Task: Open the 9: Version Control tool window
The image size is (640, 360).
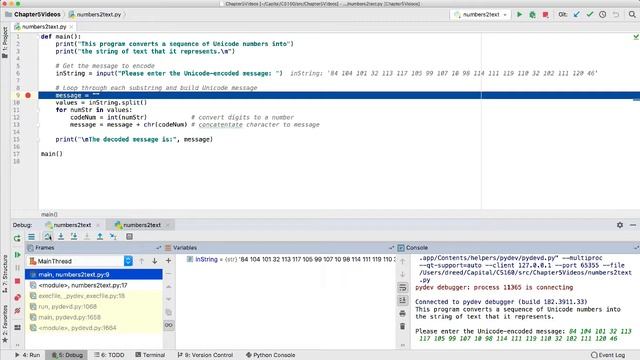Action: 205,355
